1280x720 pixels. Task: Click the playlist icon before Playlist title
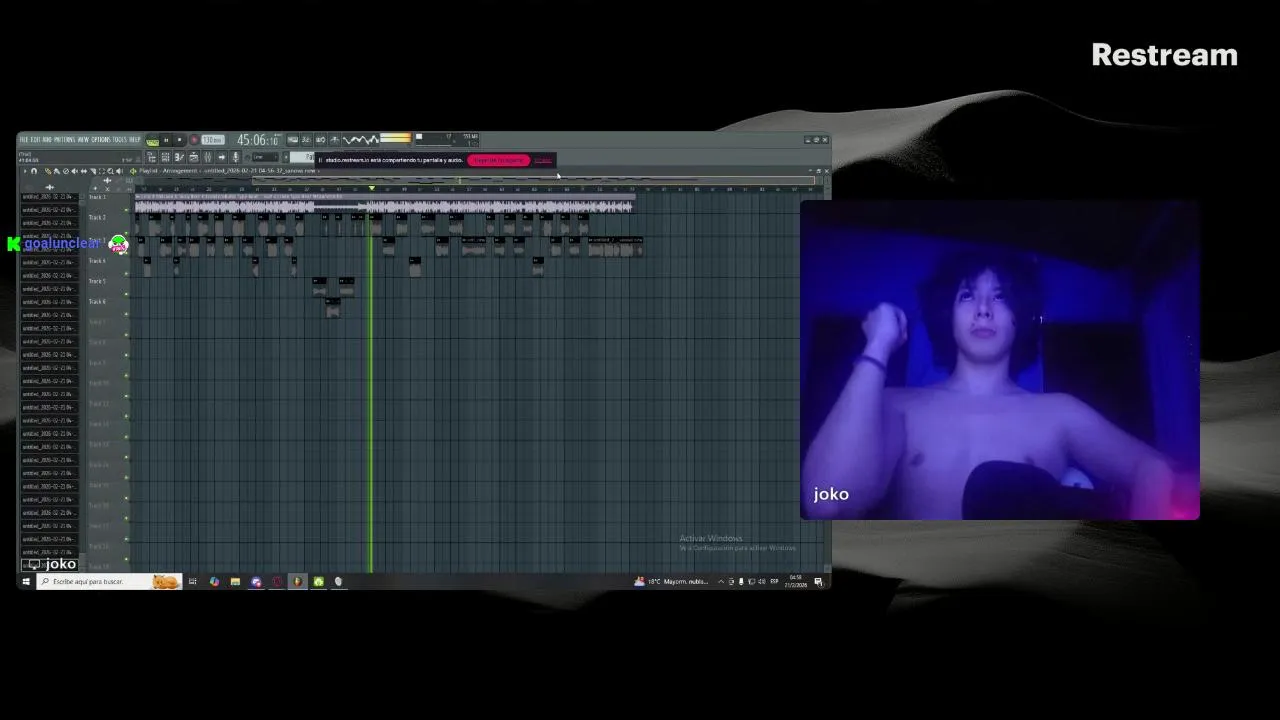coord(133,171)
